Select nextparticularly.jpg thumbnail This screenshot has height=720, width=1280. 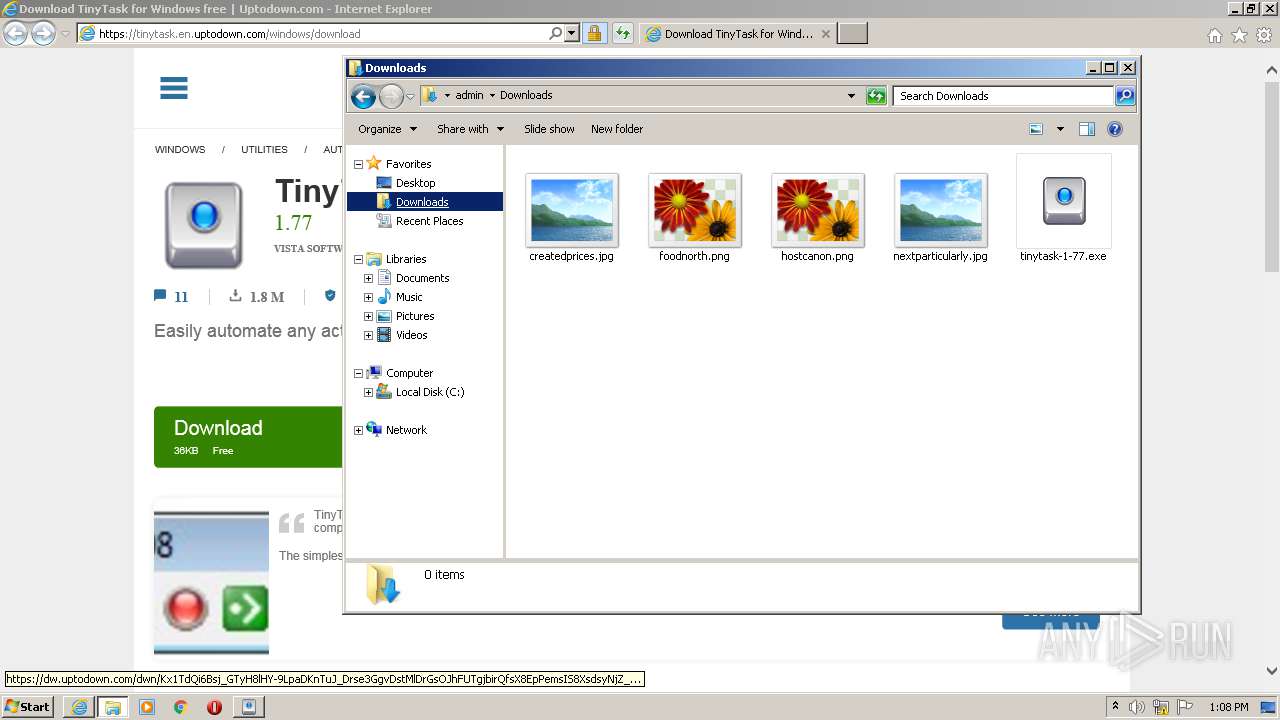tap(941, 211)
